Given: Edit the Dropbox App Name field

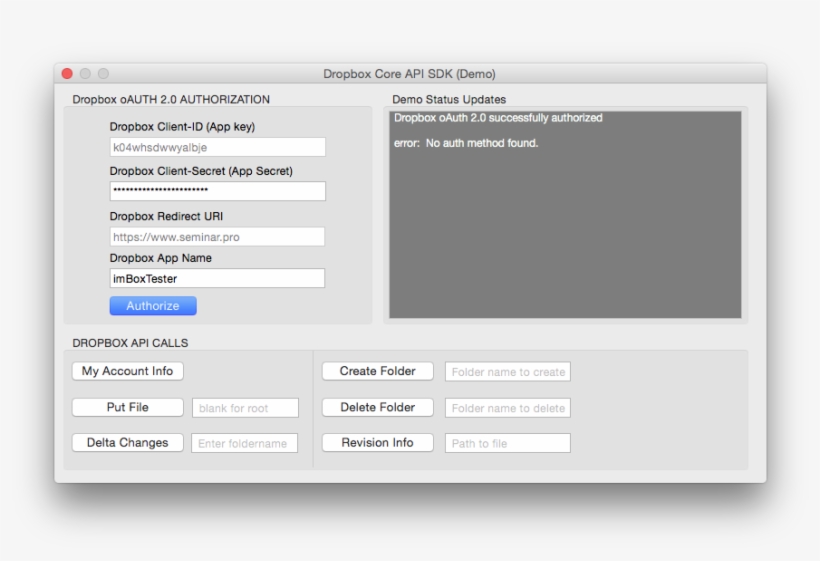Looking at the screenshot, I should 218,278.
